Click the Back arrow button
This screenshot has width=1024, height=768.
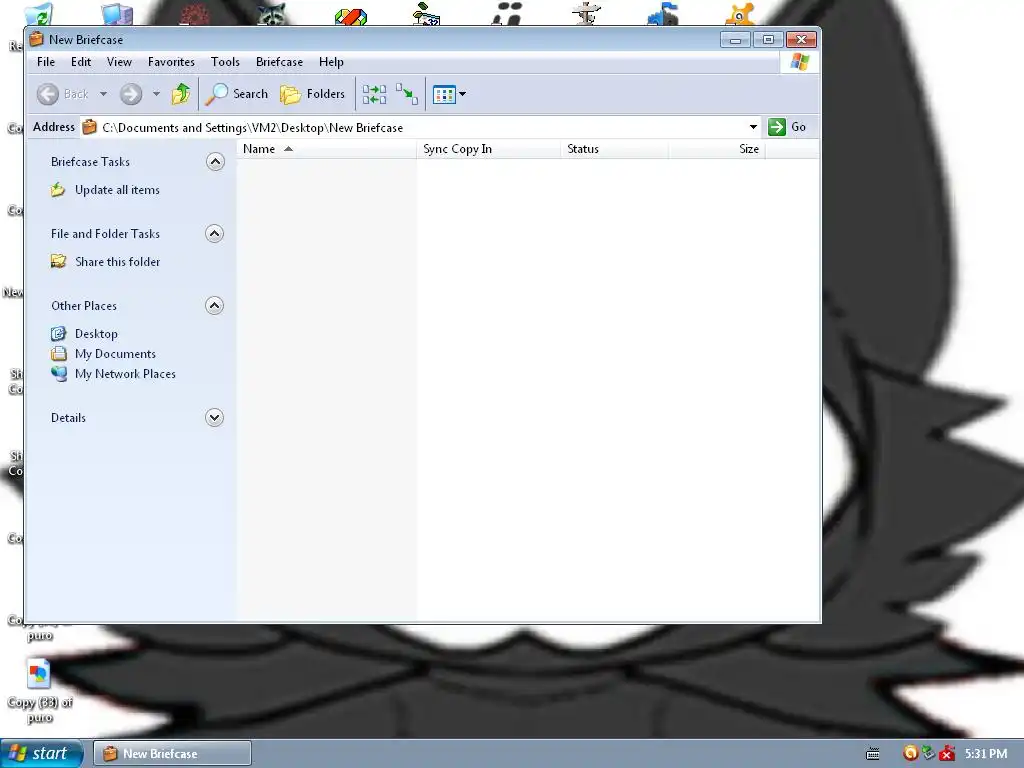tap(48, 94)
